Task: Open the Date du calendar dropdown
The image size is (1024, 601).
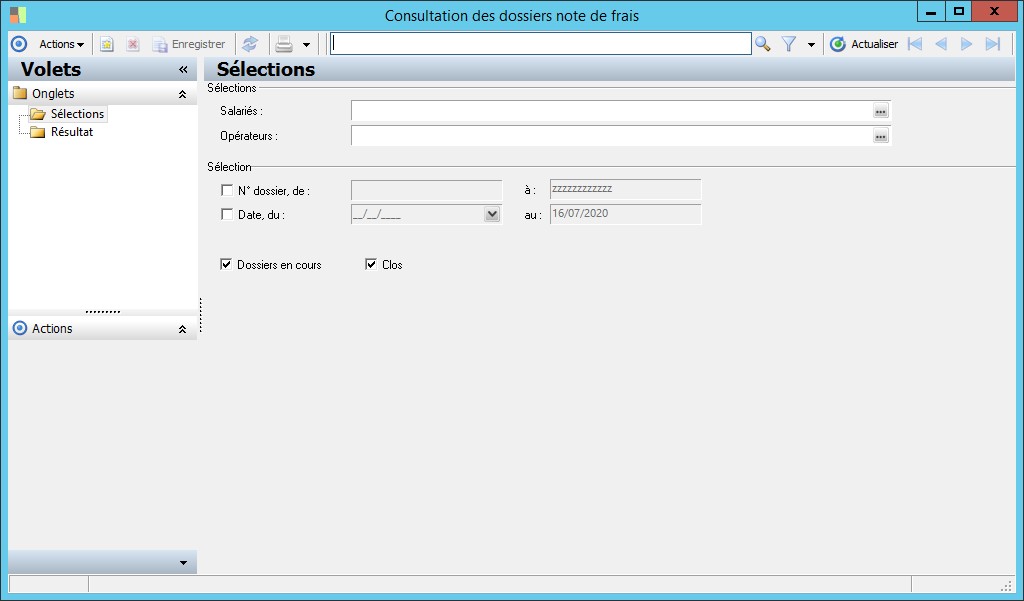Action: 492,214
